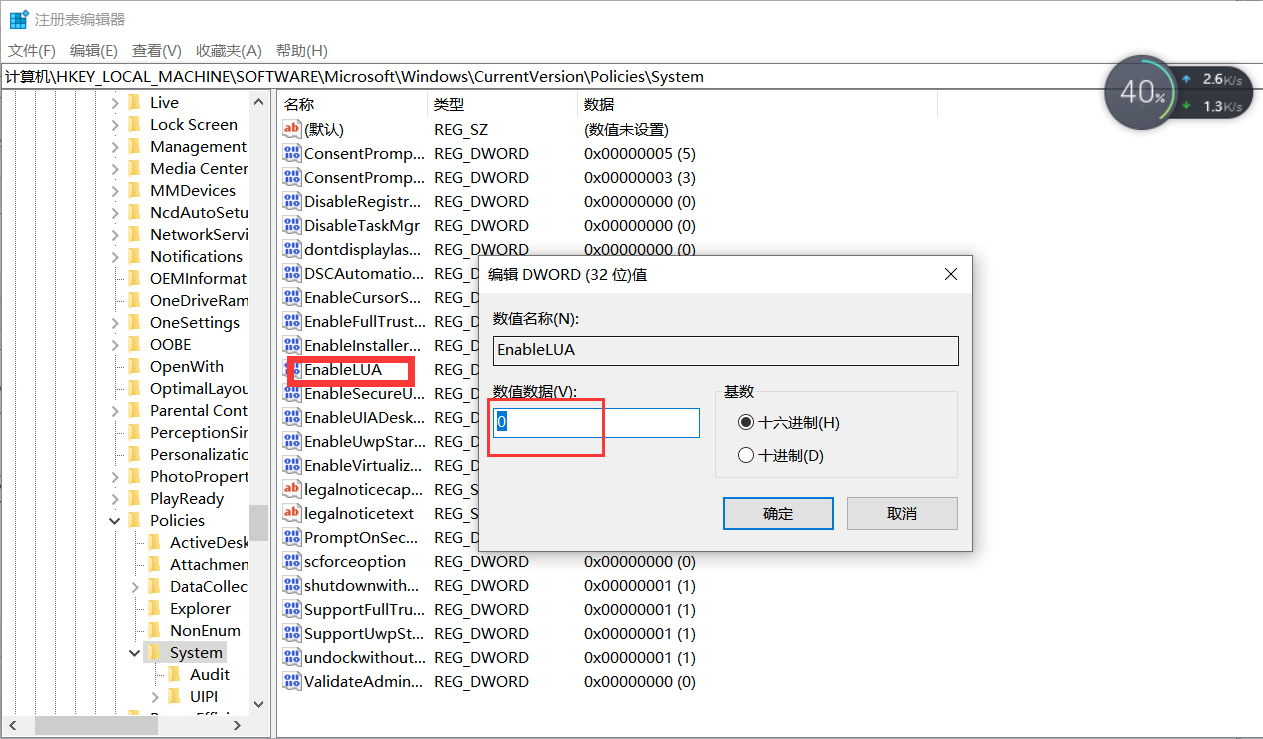Open the 查看(V) menu
Image resolution: width=1263 pixels, height=739 pixels.
tap(157, 50)
